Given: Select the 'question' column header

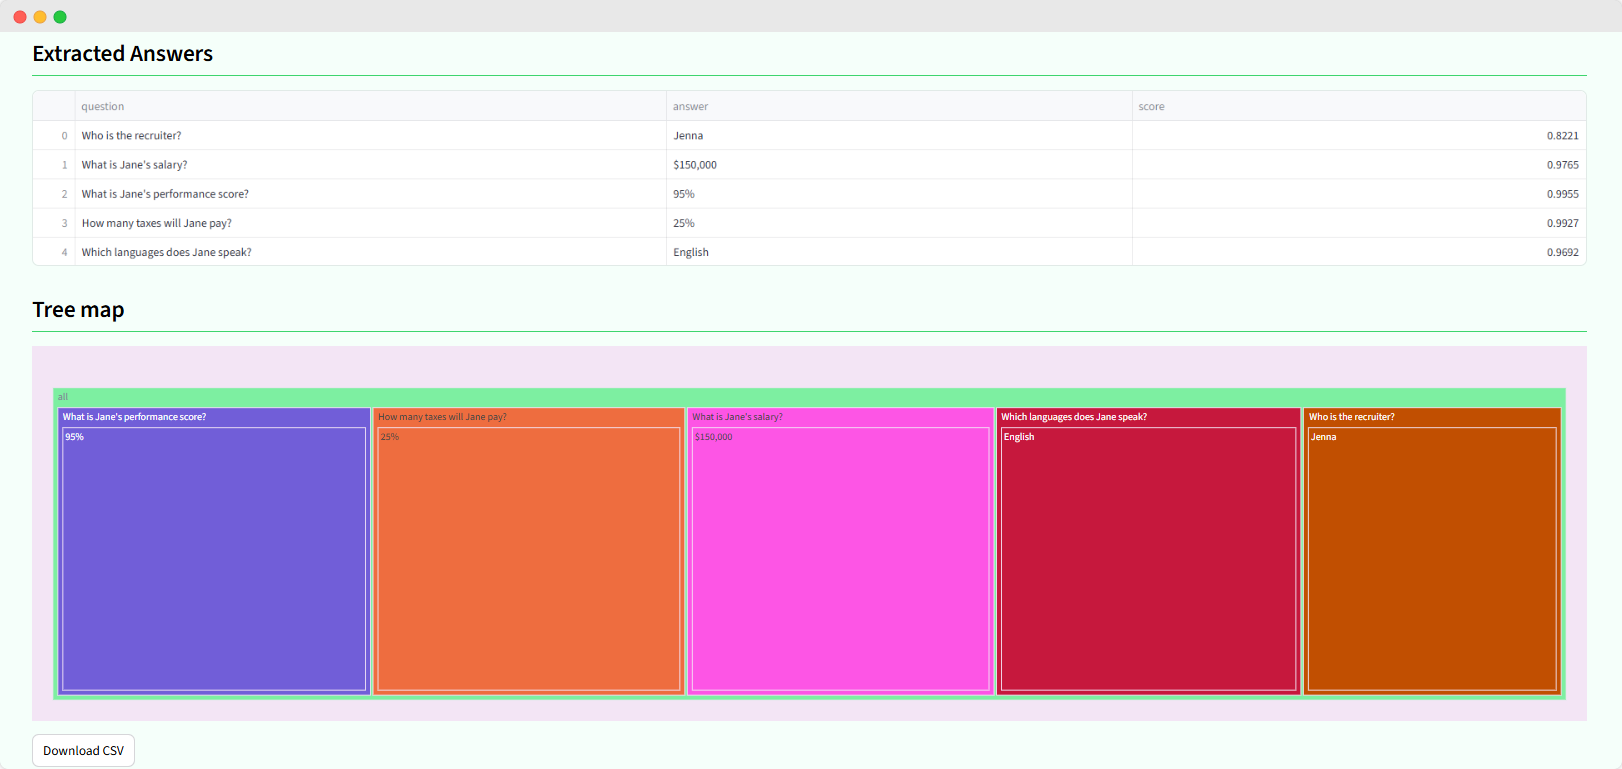Looking at the screenshot, I should click(x=370, y=106).
